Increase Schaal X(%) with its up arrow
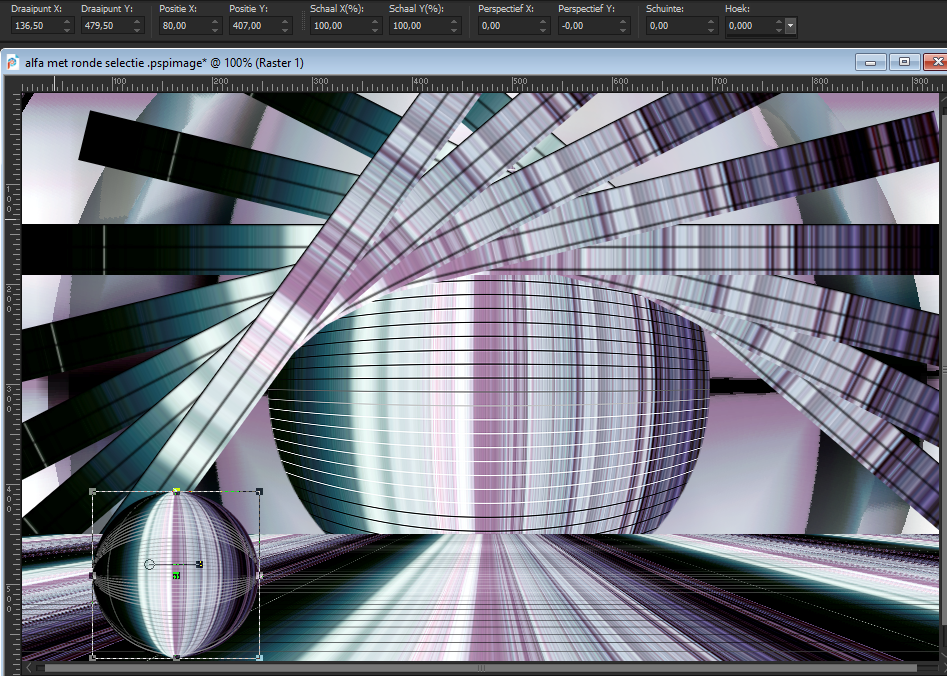 coord(375,22)
